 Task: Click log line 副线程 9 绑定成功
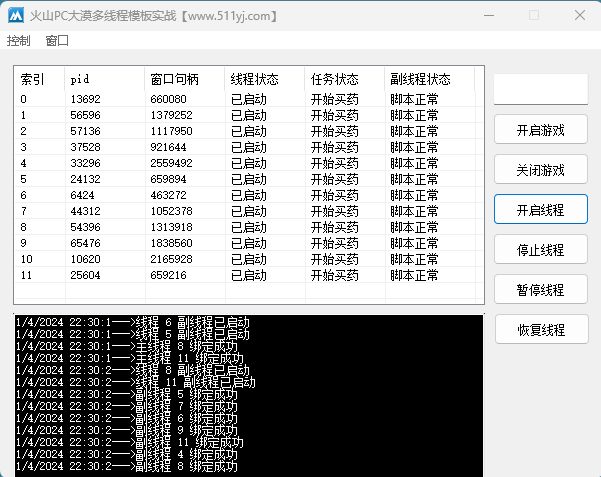[127, 430]
